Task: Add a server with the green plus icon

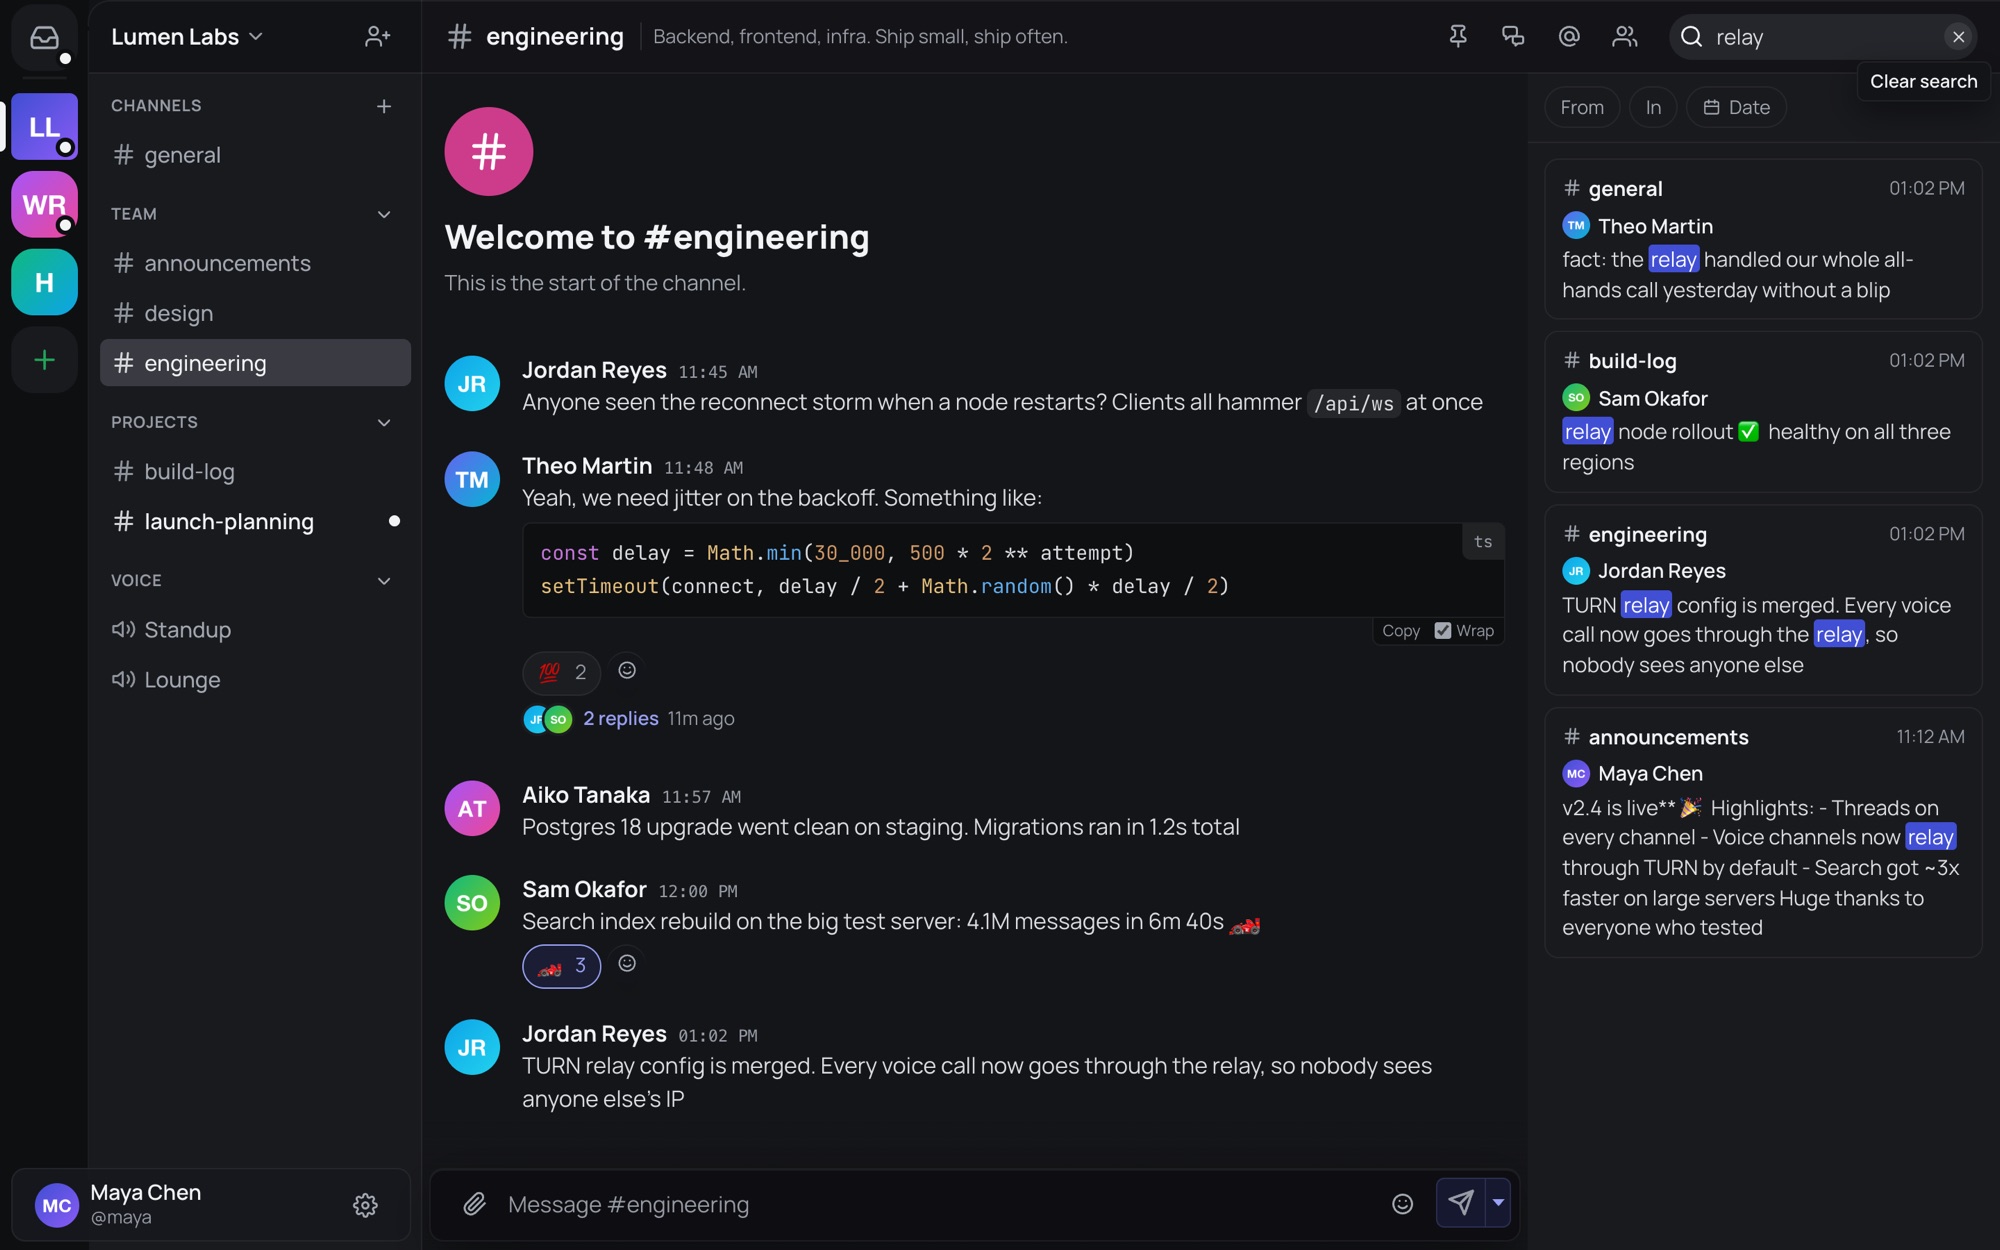Action: pyautogui.click(x=44, y=360)
